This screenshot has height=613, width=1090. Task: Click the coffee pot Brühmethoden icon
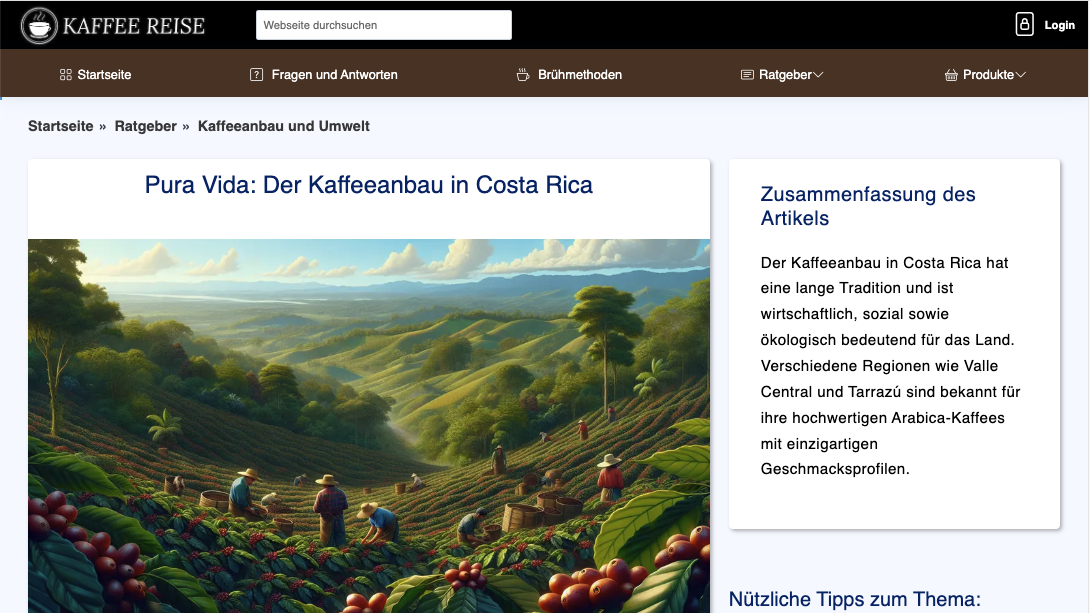pos(522,75)
